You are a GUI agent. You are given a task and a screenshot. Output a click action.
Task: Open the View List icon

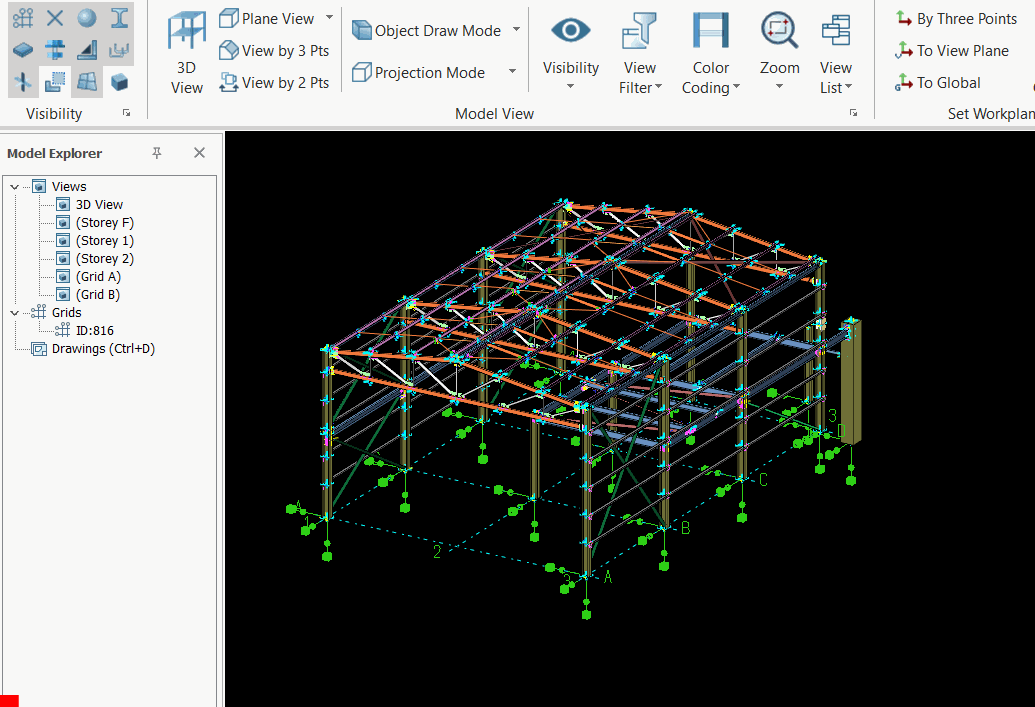(x=835, y=31)
